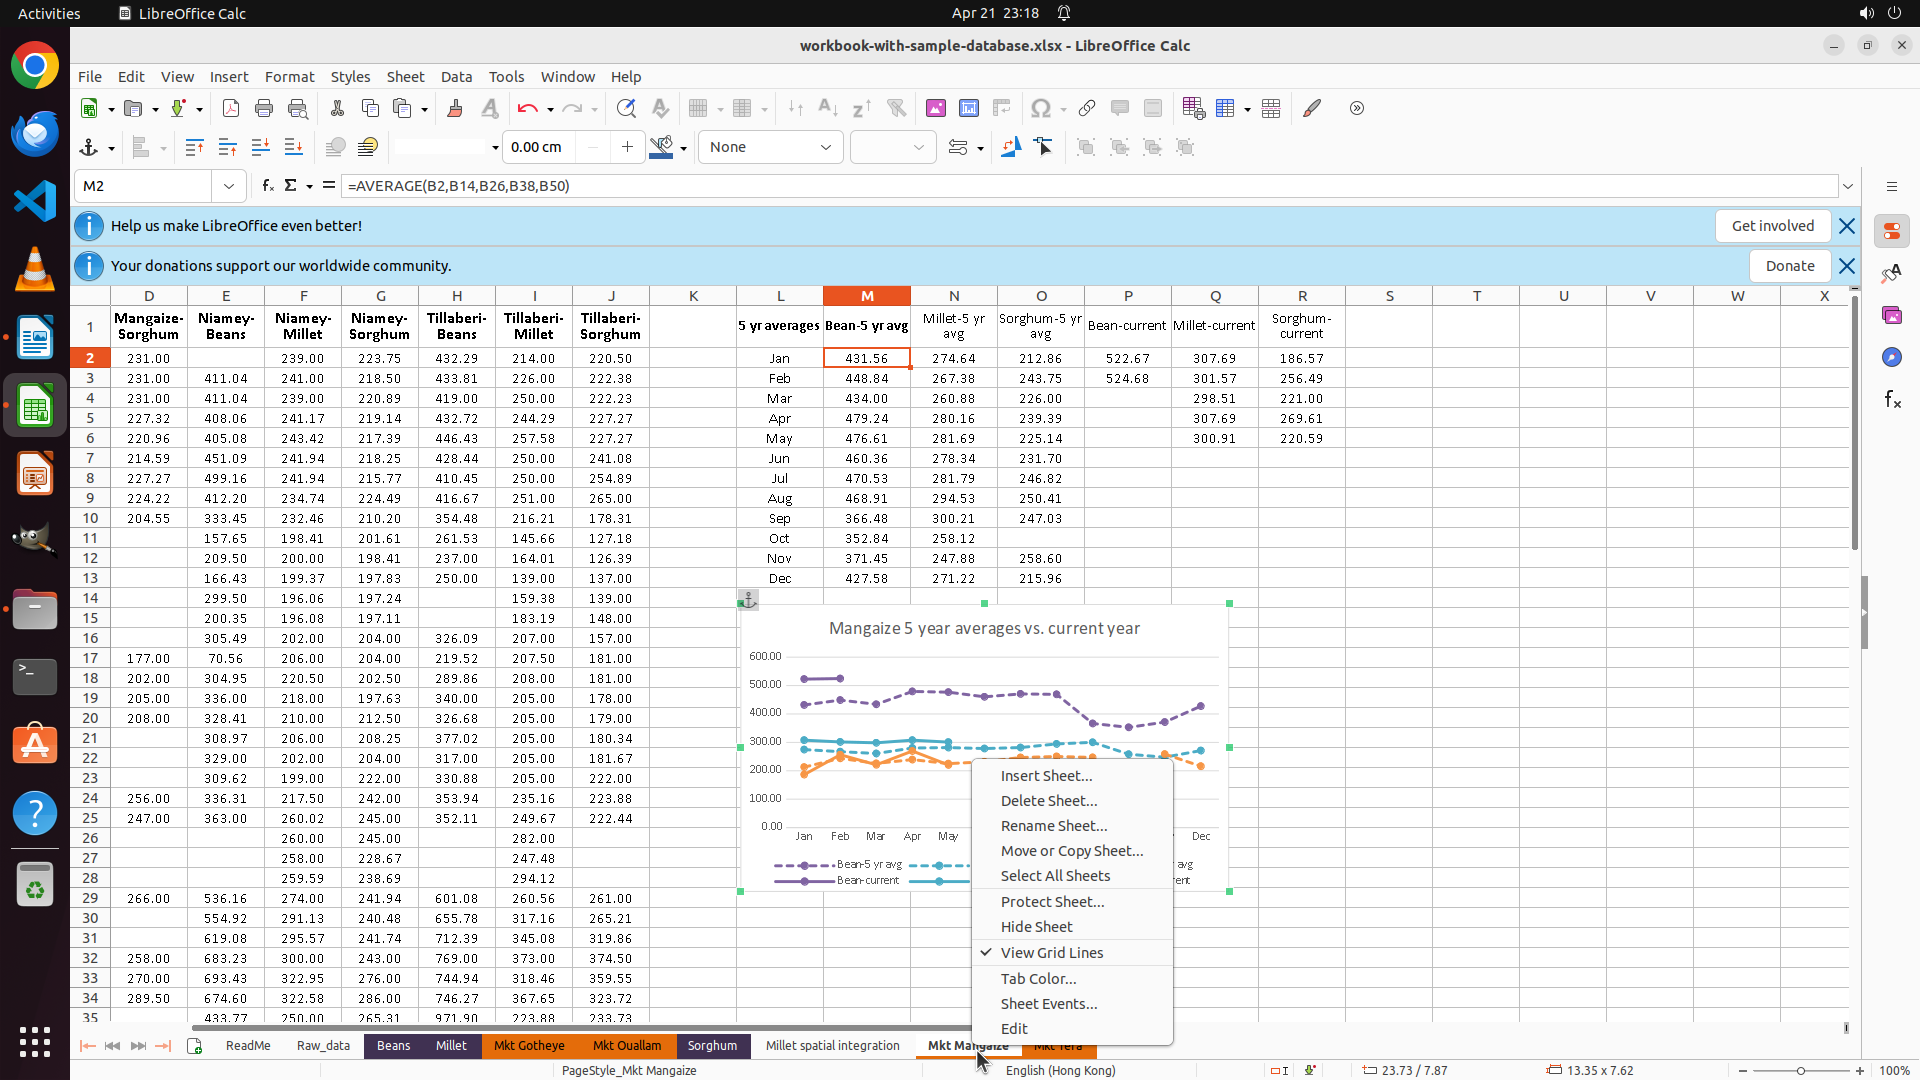Image resolution: width=1920 pixels, height=1080 pixels.
Task: Click the Insert Hyperlink icon
Action: click(1087, 109)
